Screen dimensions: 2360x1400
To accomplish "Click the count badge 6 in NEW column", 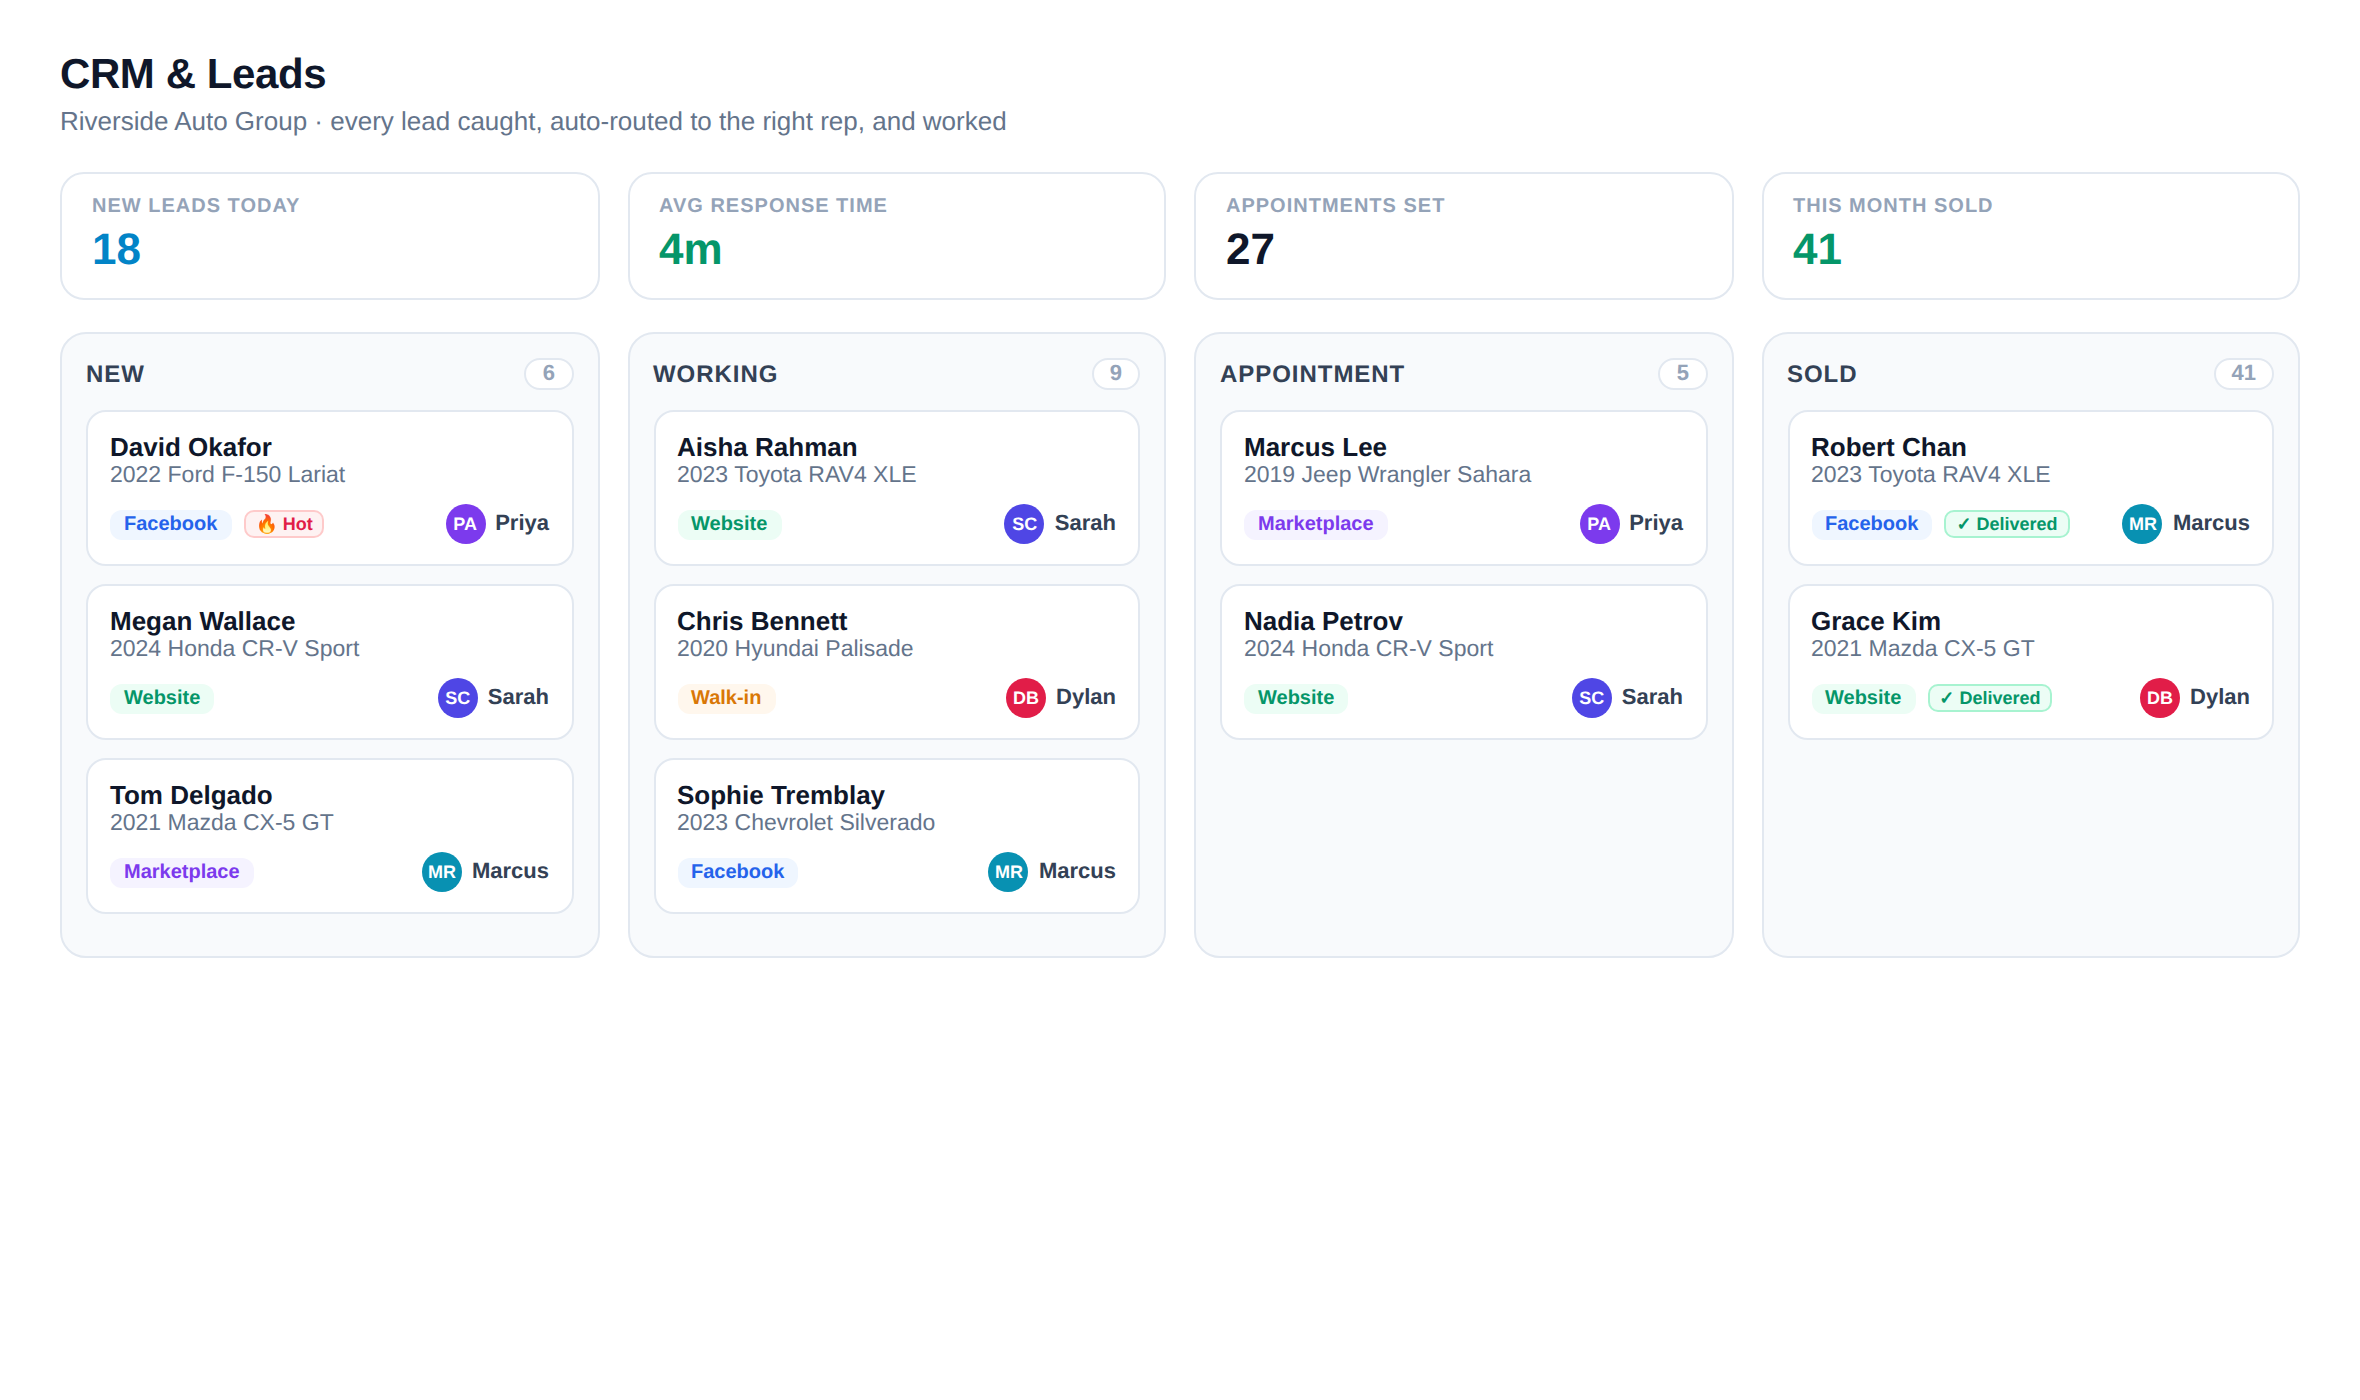I will pos(549,373).
